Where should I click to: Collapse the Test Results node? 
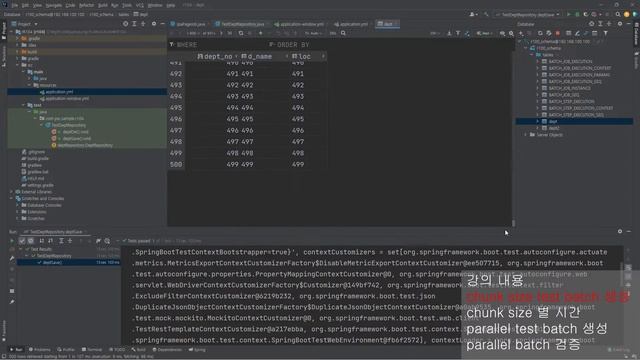coord(21,249)
